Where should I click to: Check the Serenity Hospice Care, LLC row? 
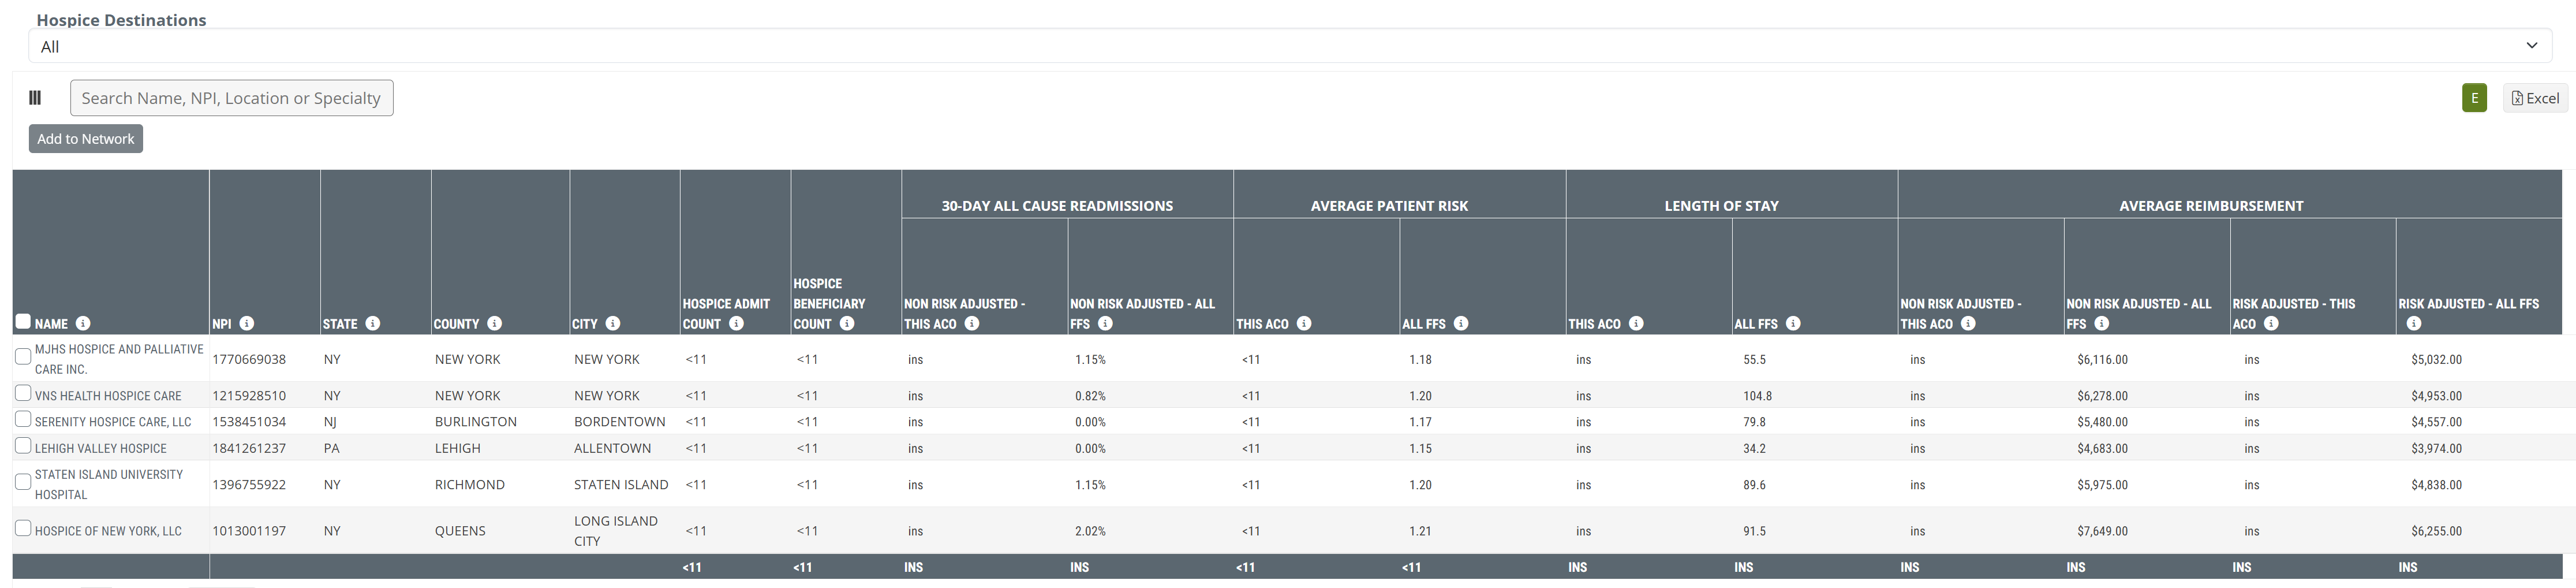click(23, 419)
